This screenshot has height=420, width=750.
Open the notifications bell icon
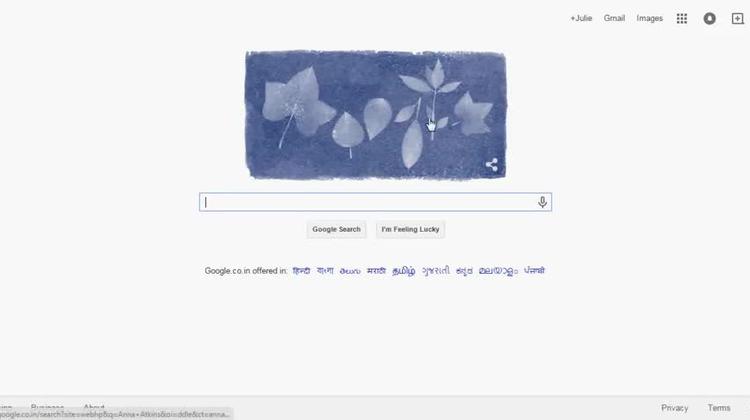[709, 19]
